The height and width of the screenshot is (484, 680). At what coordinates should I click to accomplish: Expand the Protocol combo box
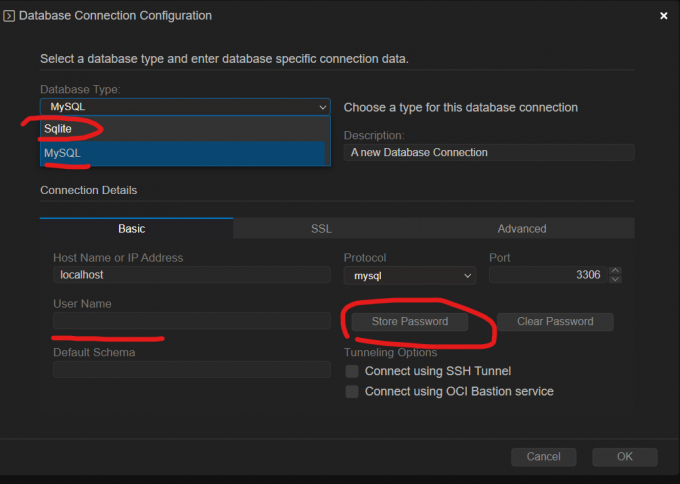tap(409, 275)
